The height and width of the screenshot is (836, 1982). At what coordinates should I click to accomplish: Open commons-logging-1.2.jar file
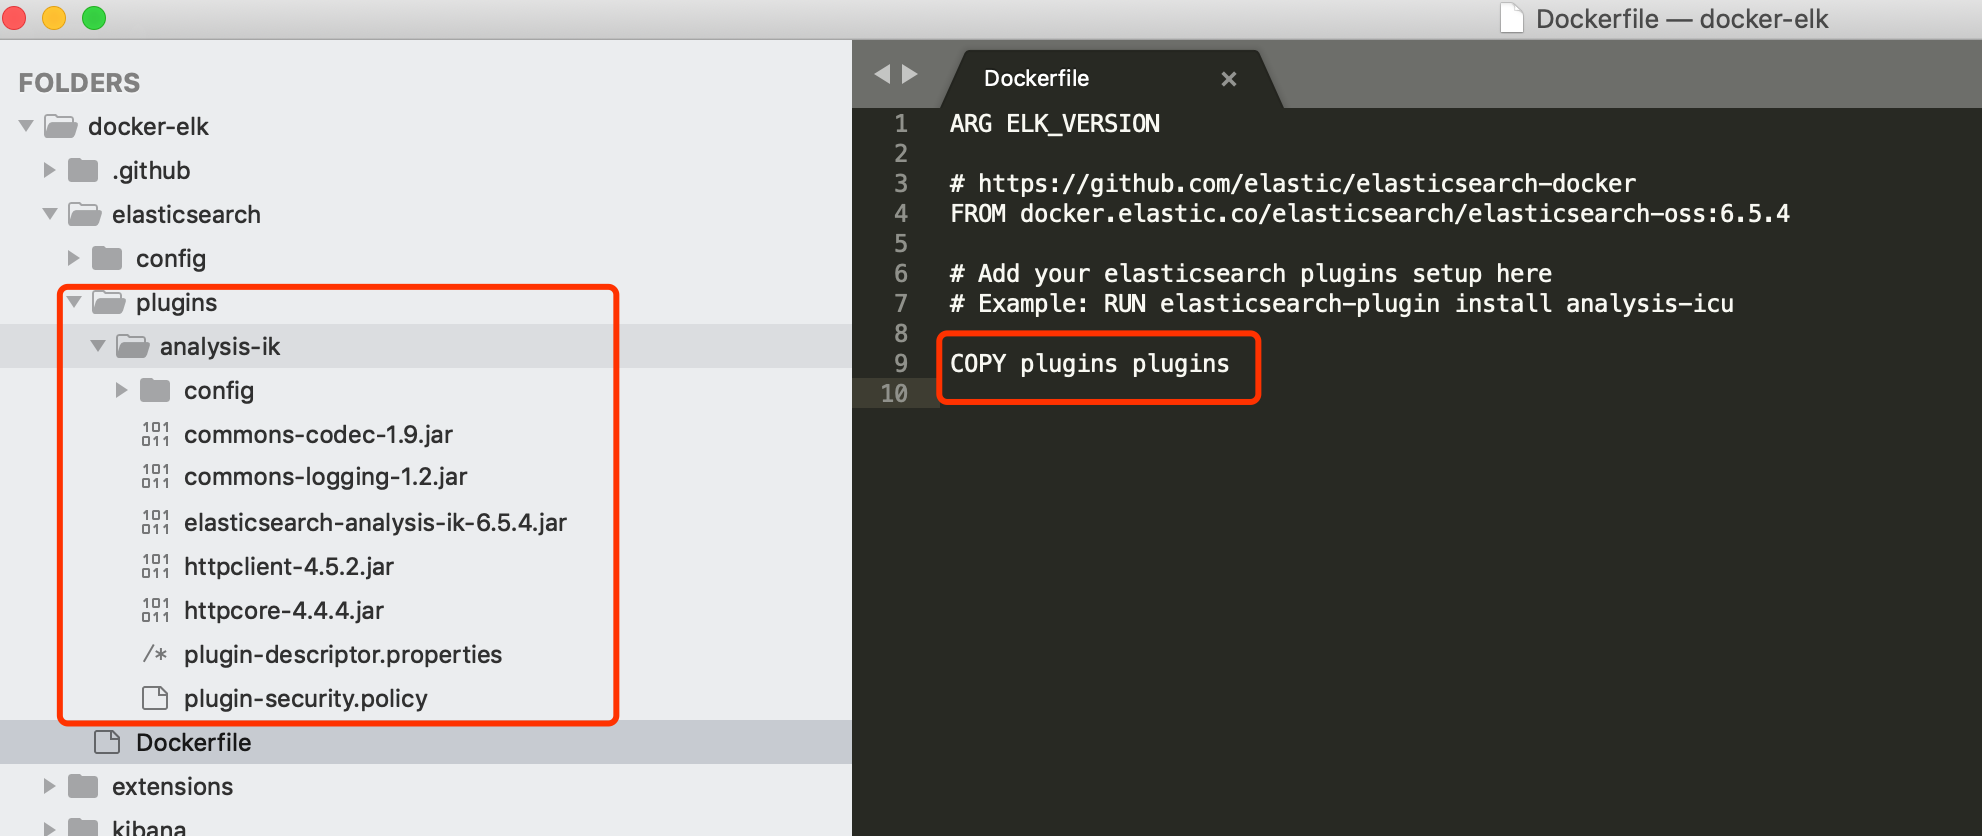325,477
